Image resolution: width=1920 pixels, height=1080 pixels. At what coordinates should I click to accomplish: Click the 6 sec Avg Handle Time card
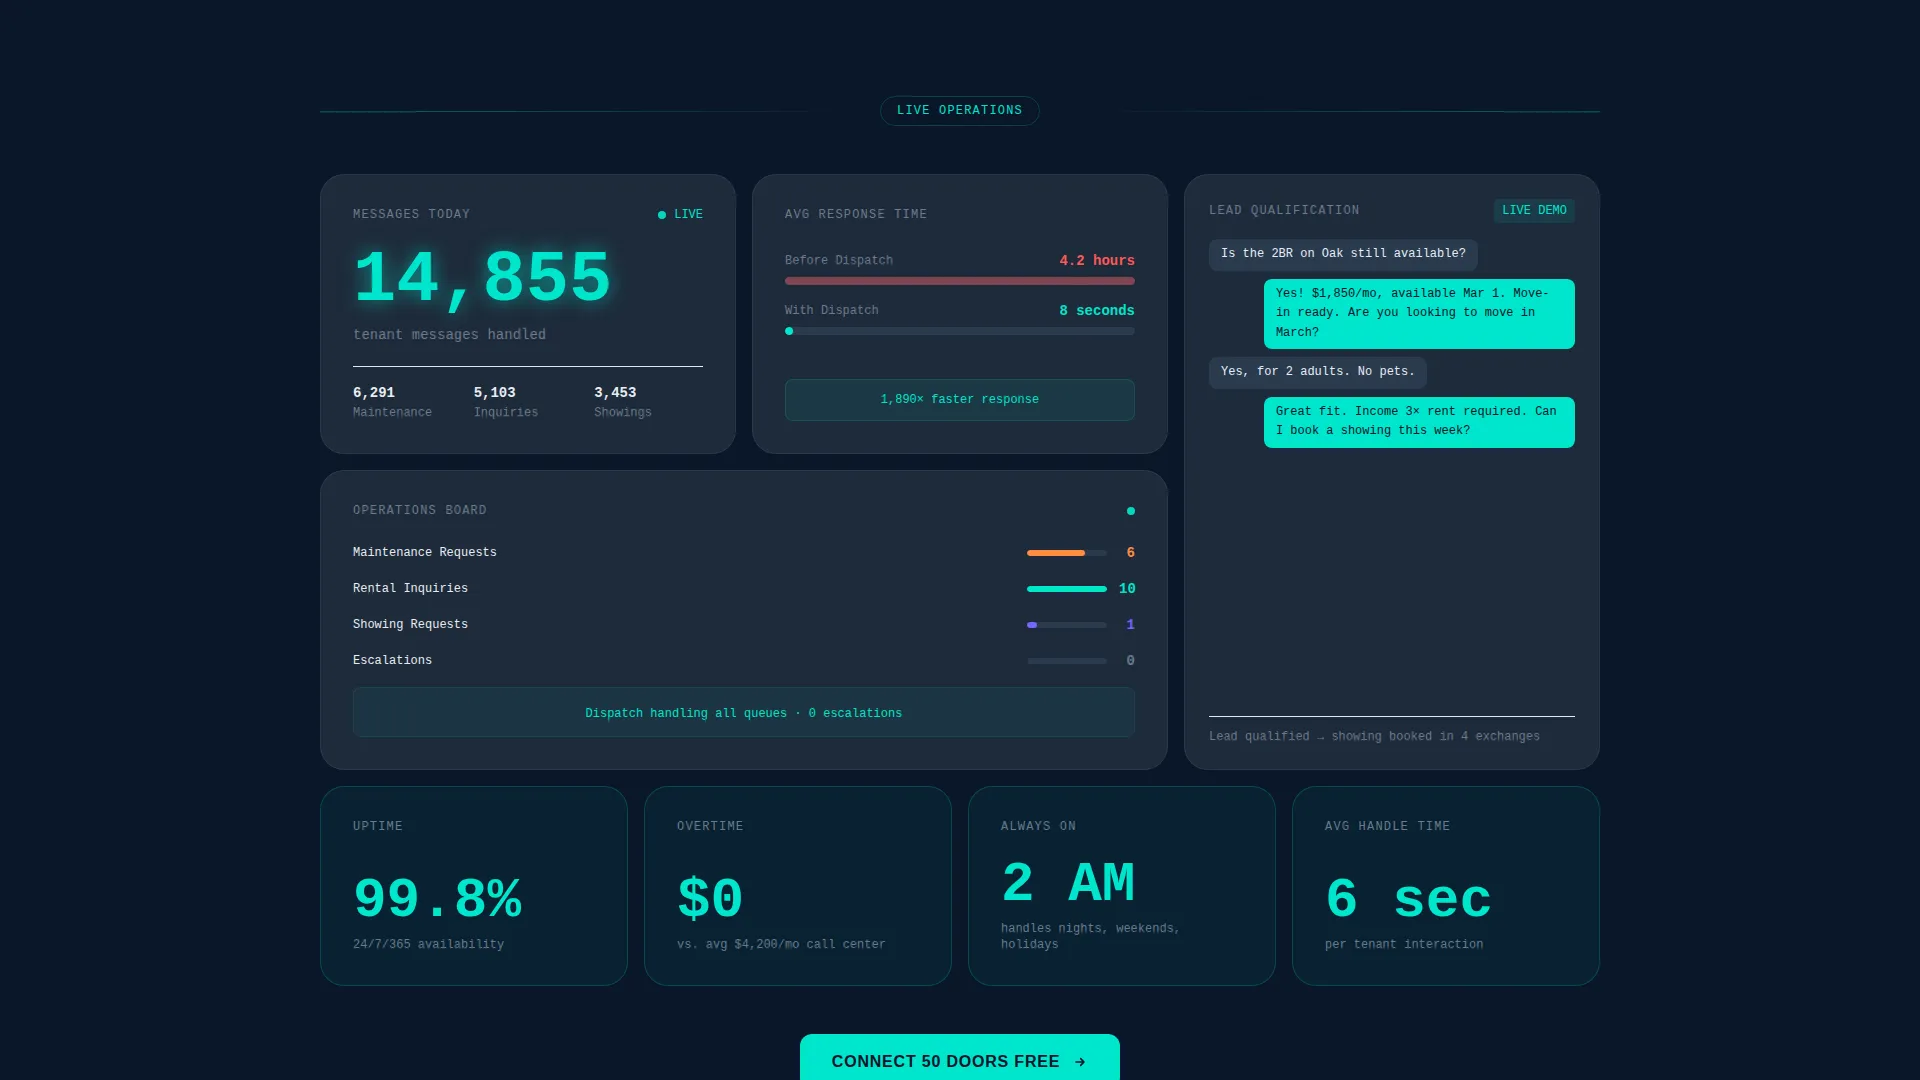1445,886
